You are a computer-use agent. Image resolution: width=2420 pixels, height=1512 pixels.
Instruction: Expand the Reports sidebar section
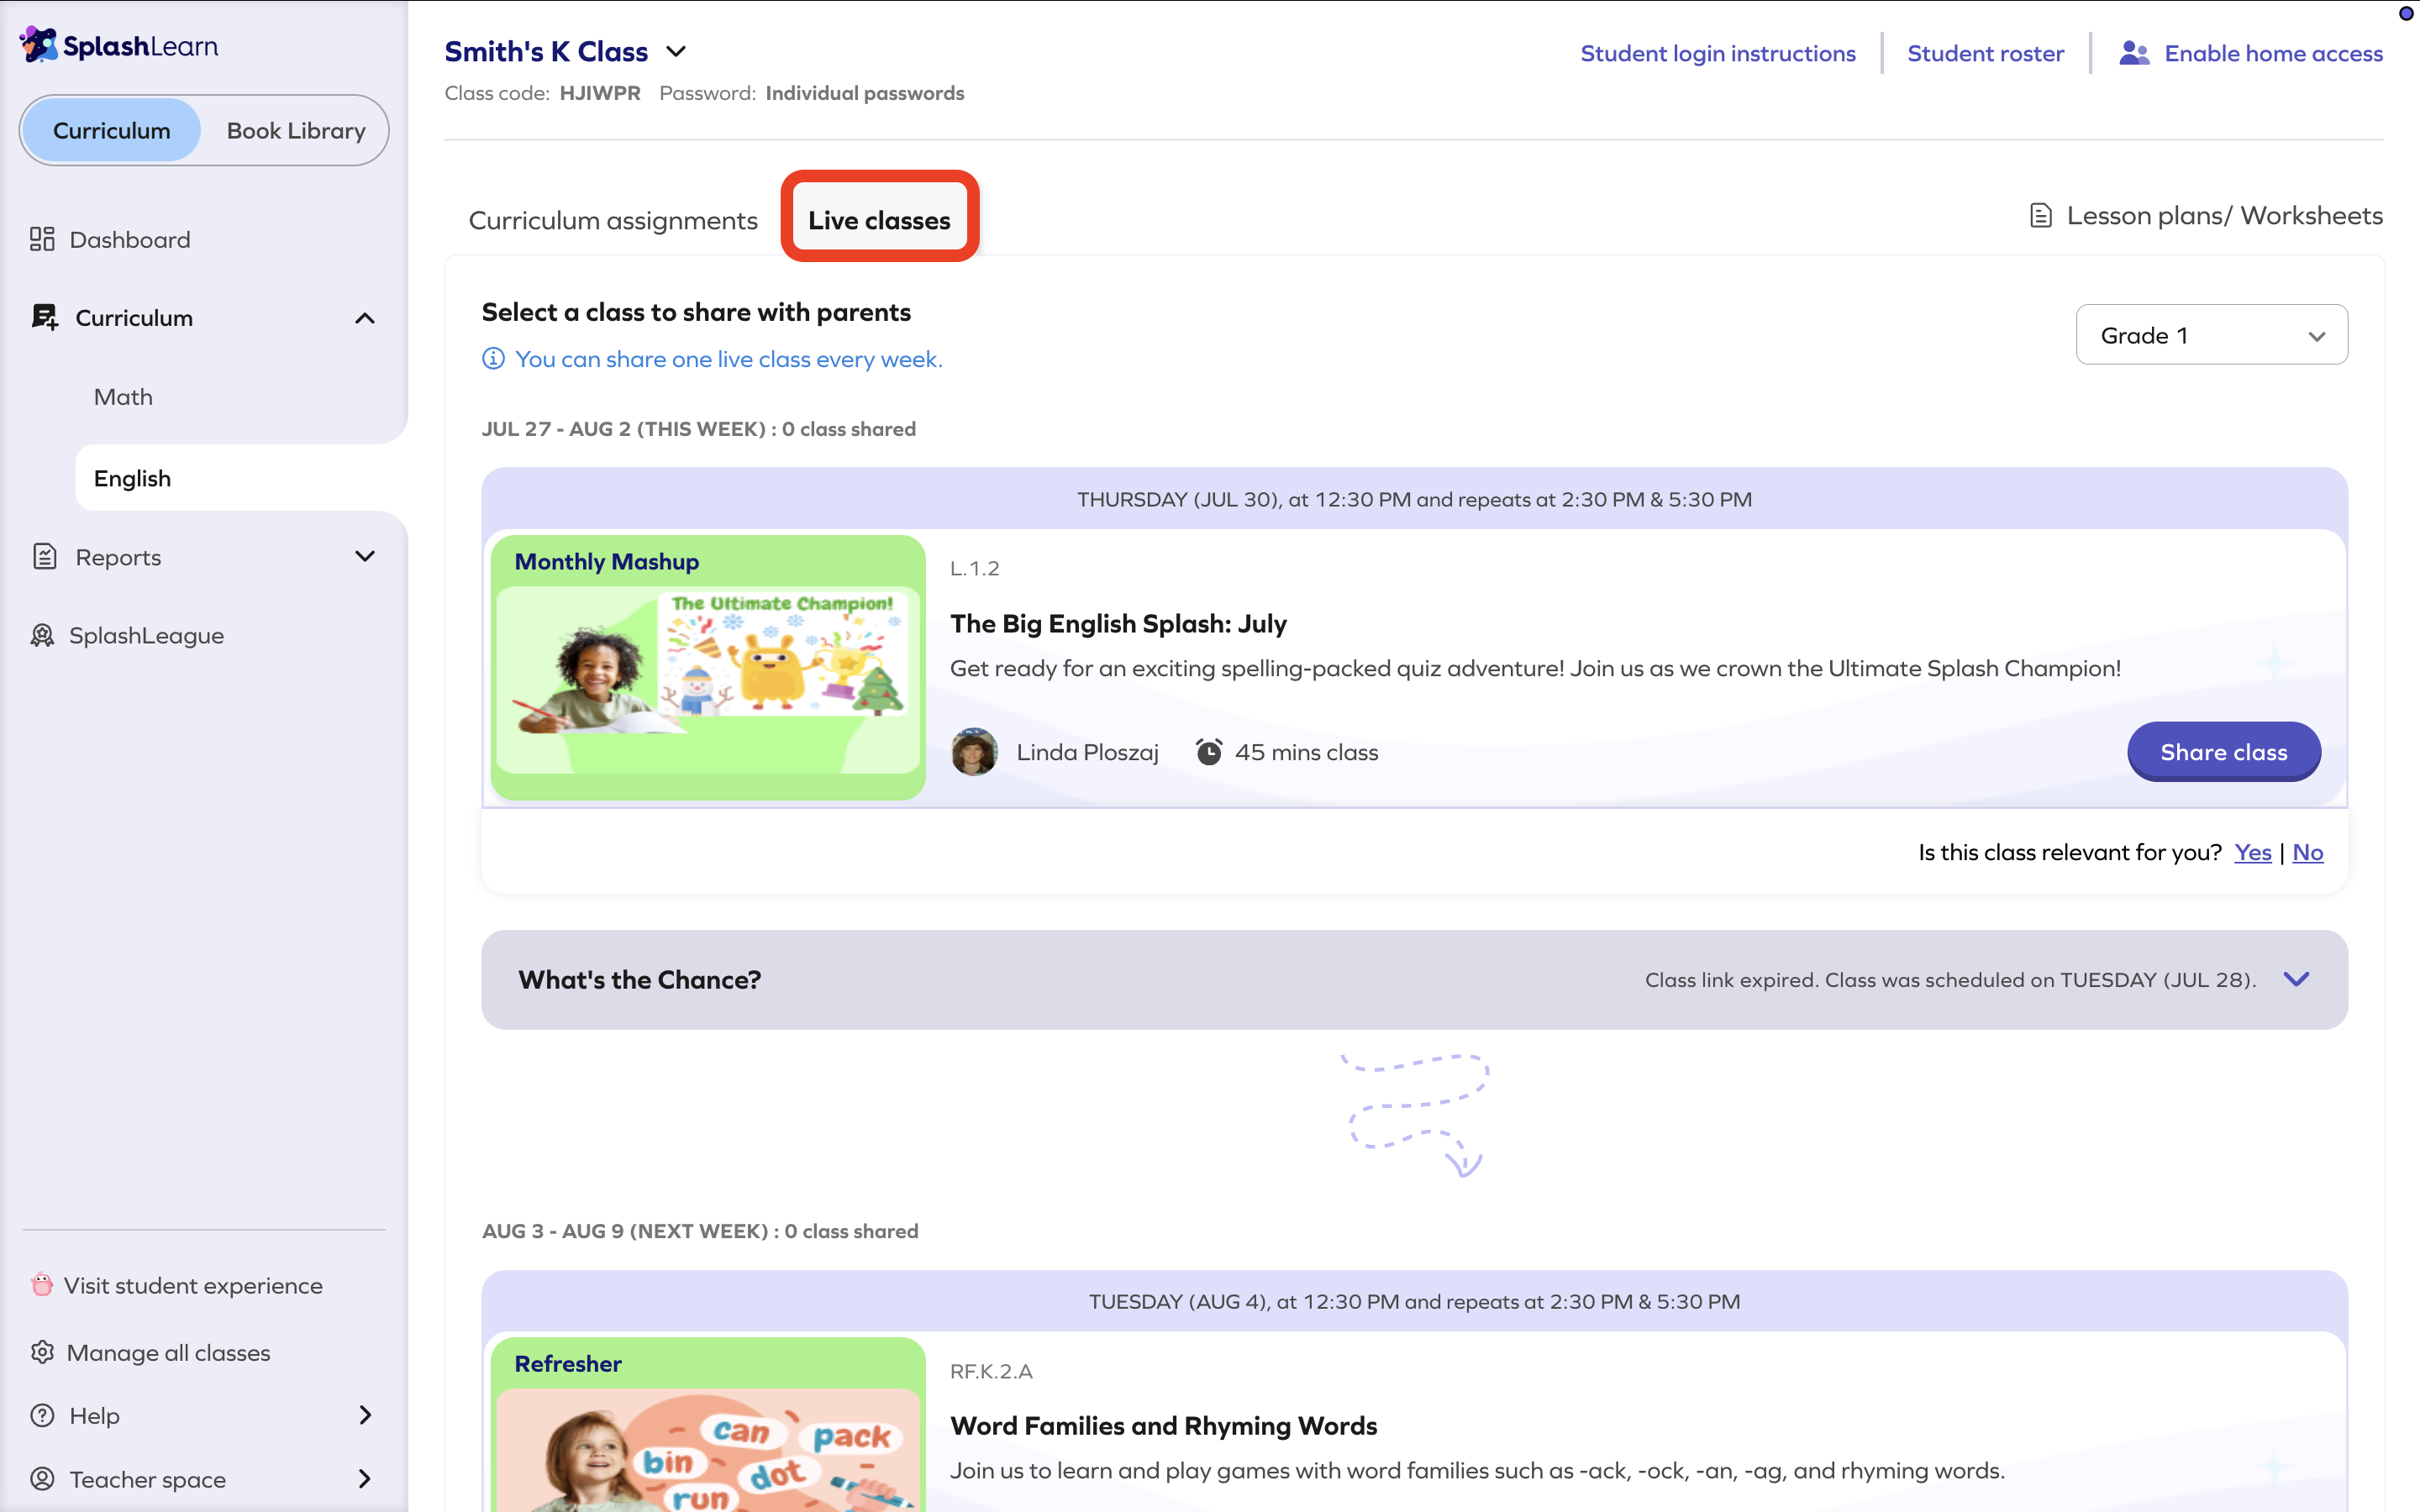coord(365,556)
